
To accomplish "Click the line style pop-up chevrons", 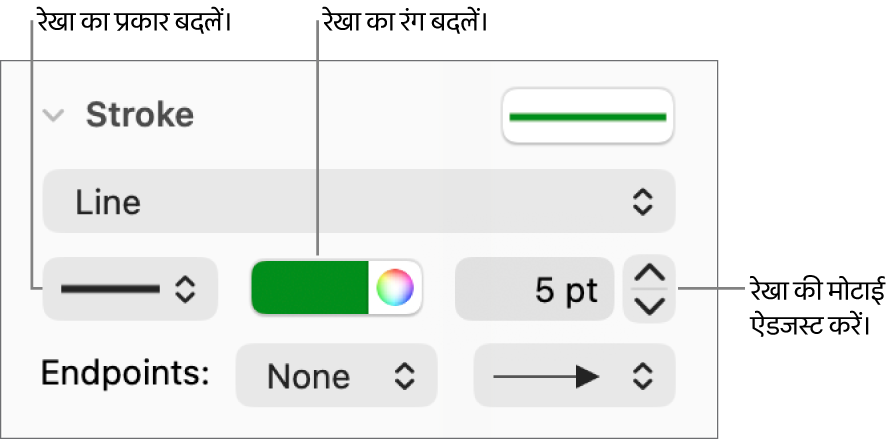I will pos(186,290).
